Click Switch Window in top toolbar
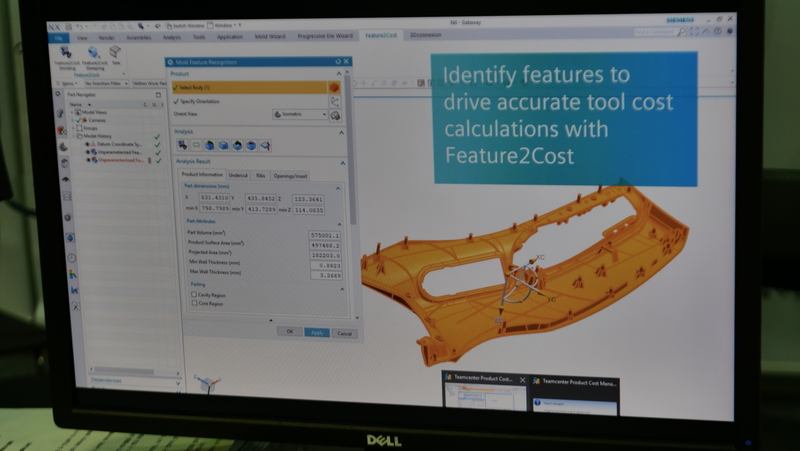 tap(185, 26)
